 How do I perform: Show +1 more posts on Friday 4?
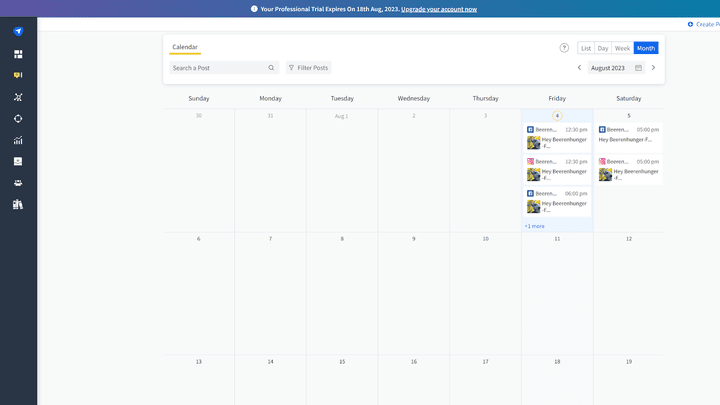(534, 226)
